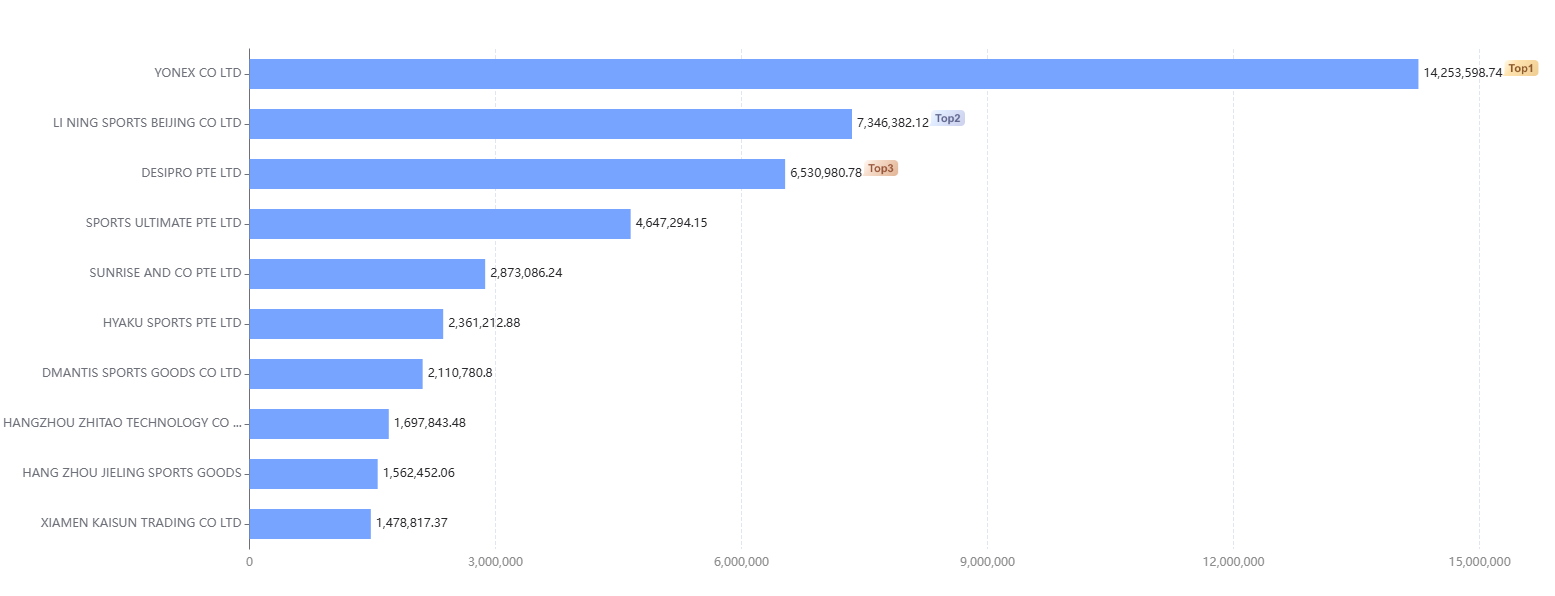Select the SPORTS ULTIMATE PTE LTD bar
The image size is (1555, 596).
[x=440, y=224]
